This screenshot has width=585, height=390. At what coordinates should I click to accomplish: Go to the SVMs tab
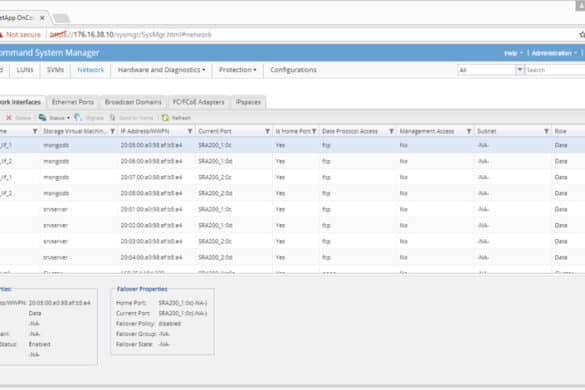55,70
